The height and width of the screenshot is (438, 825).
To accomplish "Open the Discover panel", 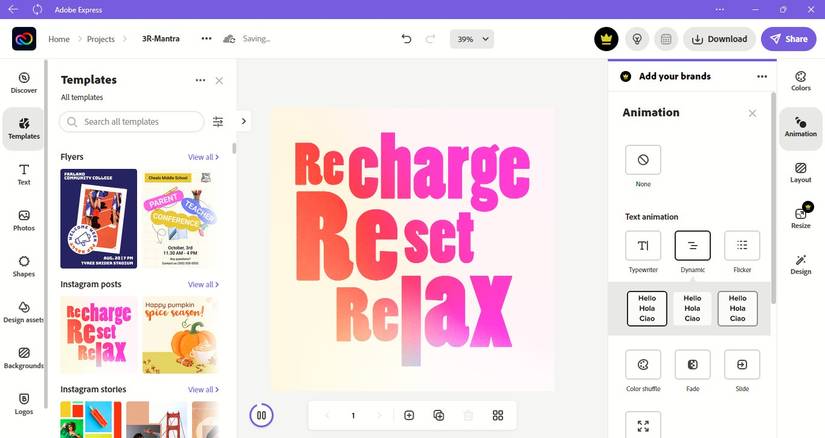I will pyautogui.click(x=24, y=83).
